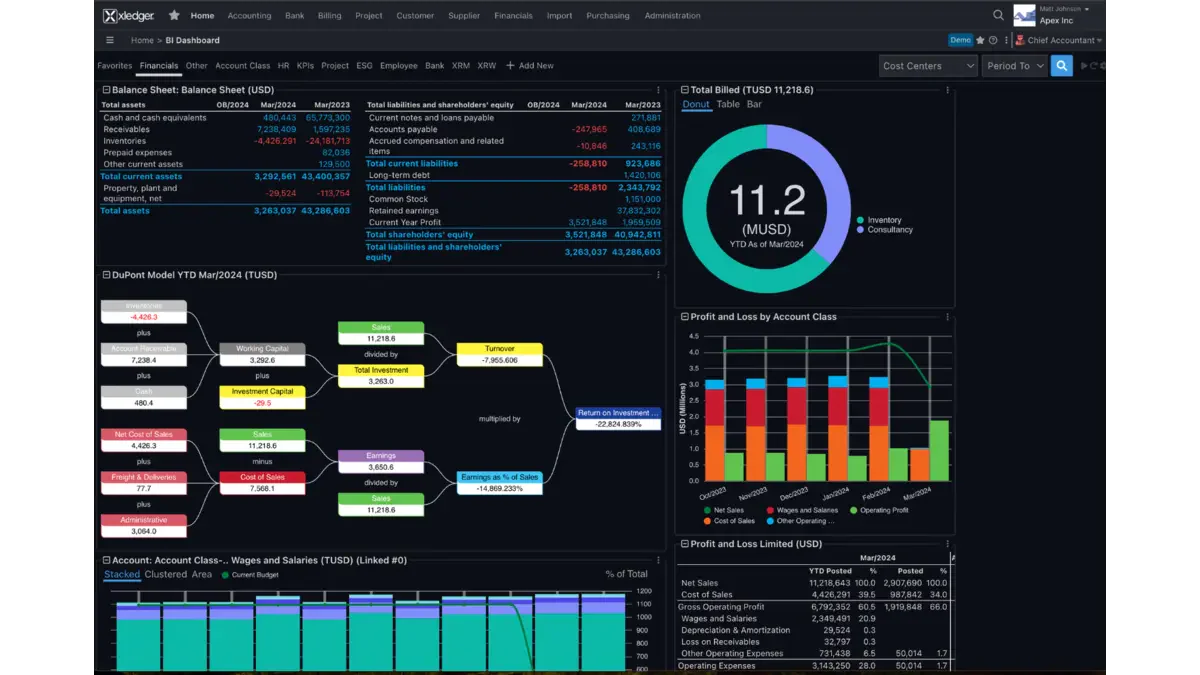Image resolution: width=1200 pixels, height=675 pixels.
Task: Click the refresh icon right of blue search
Action: pyautogui.click(x=1095, y=66)
